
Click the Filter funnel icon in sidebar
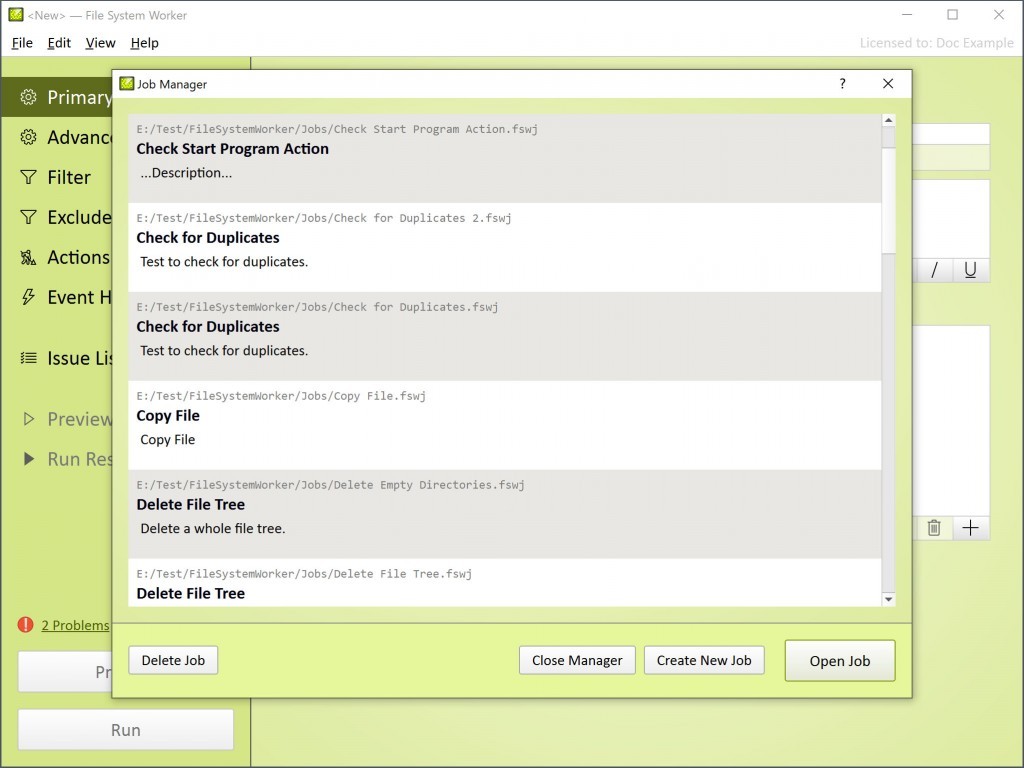coord(28,177)
